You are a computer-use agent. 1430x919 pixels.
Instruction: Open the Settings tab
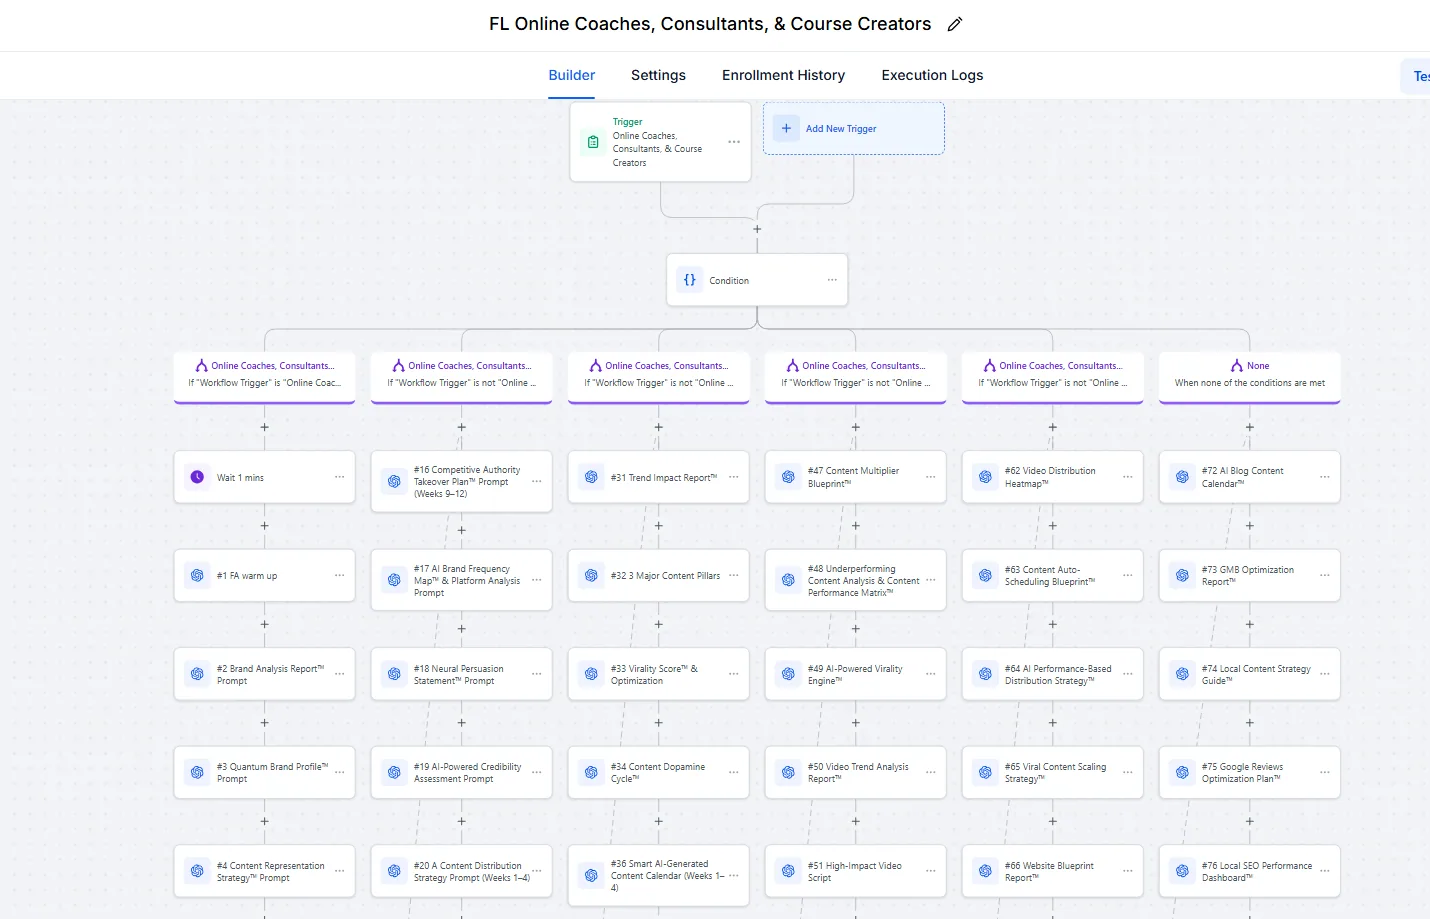658,75
